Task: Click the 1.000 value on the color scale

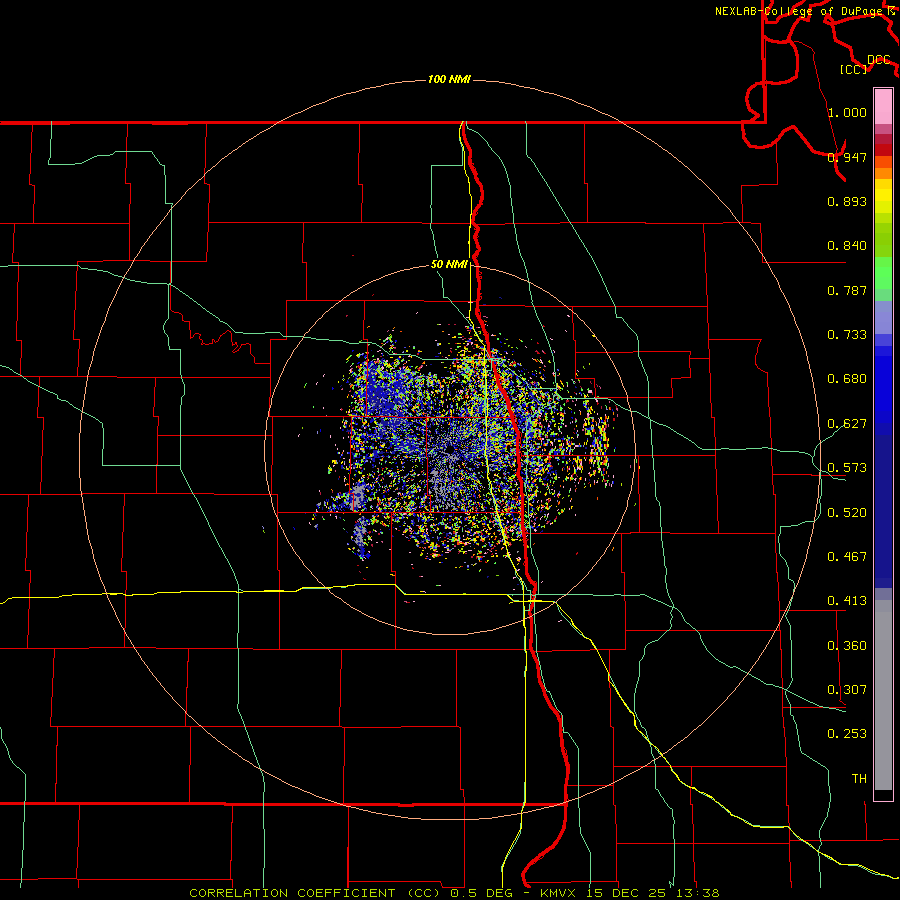Action: click(x=847, y=112)
